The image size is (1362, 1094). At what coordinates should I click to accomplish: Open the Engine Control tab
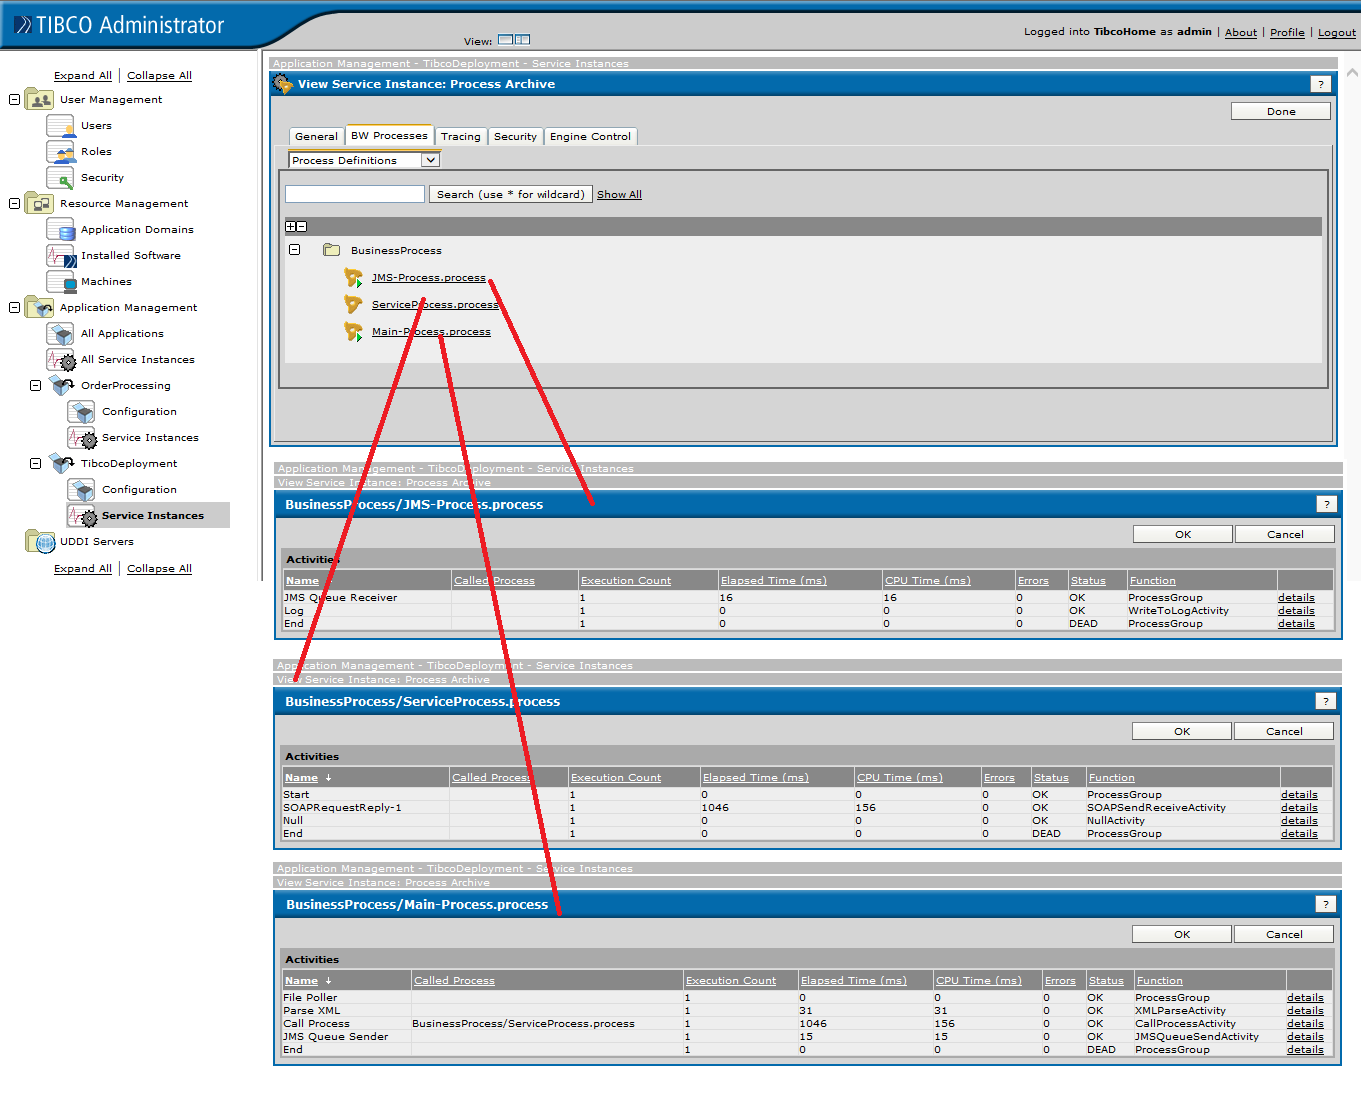[x=590, y=136]
